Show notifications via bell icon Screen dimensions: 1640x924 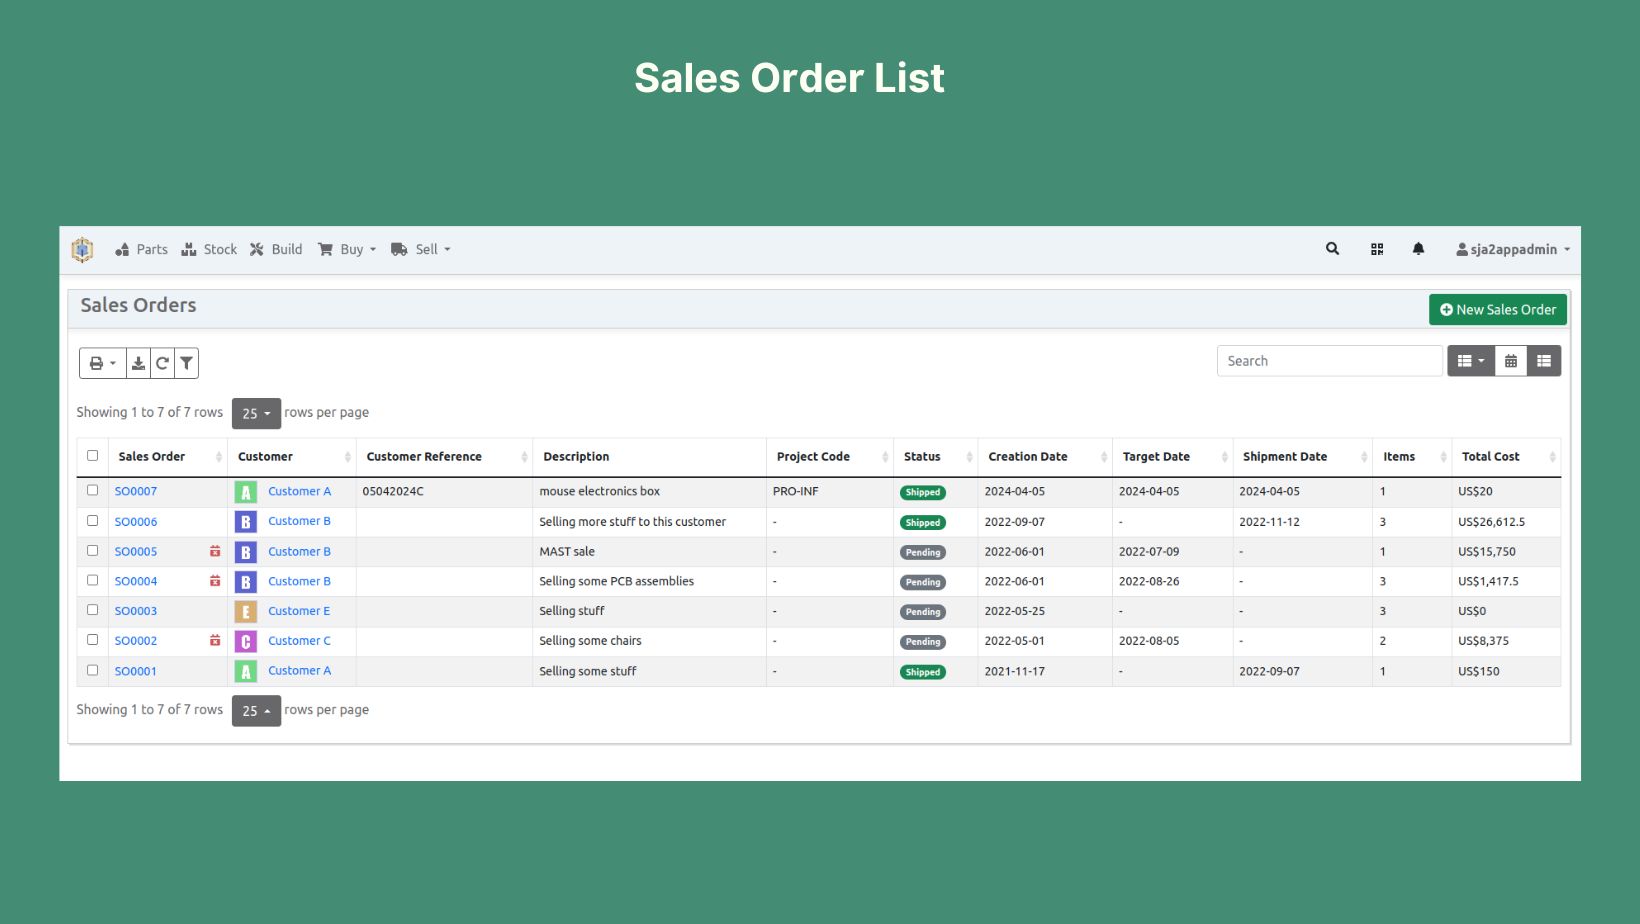(1418, 249)
